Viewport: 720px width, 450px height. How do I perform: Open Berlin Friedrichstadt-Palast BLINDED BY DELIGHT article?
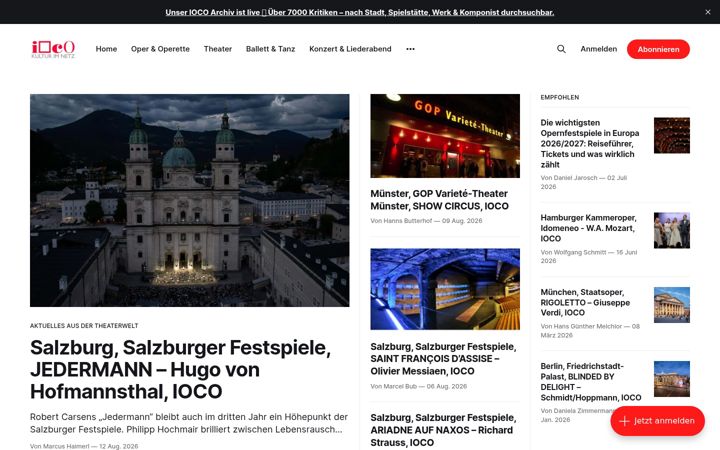click(x=591, y=382)
